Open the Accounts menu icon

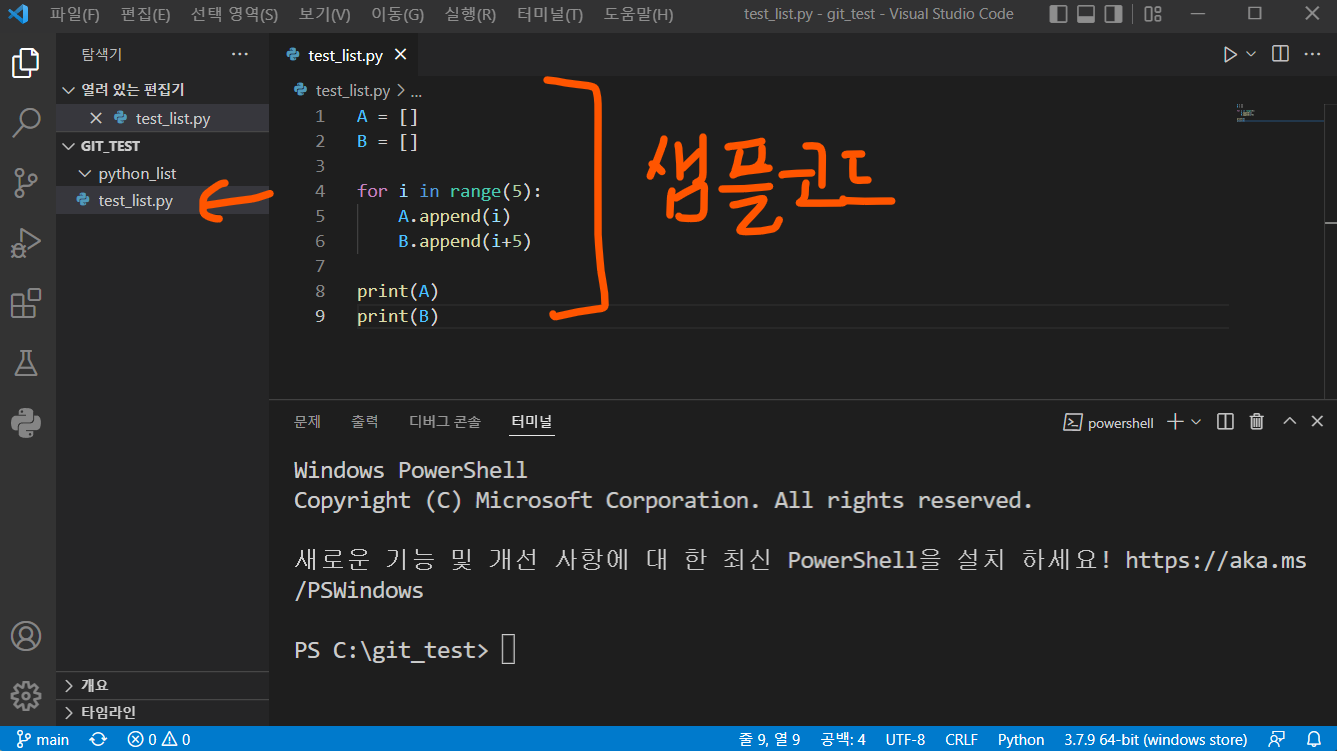pyautogui.click(x=26, y=636)
